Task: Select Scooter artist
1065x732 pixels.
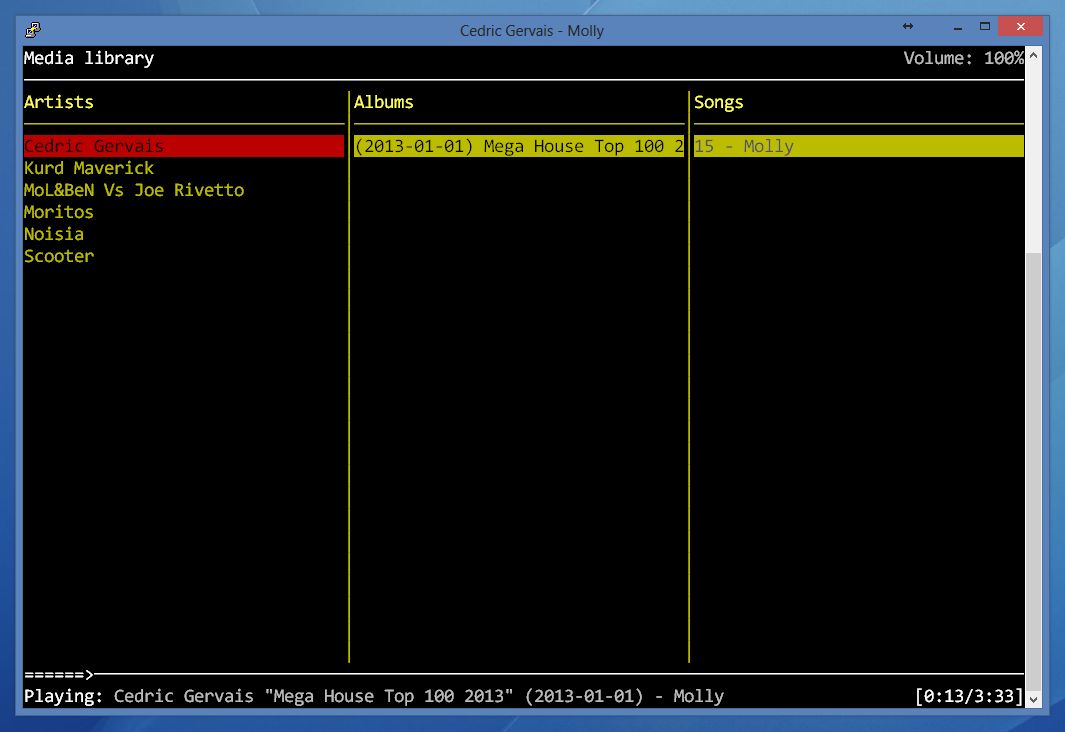Action: click(59, 256)
